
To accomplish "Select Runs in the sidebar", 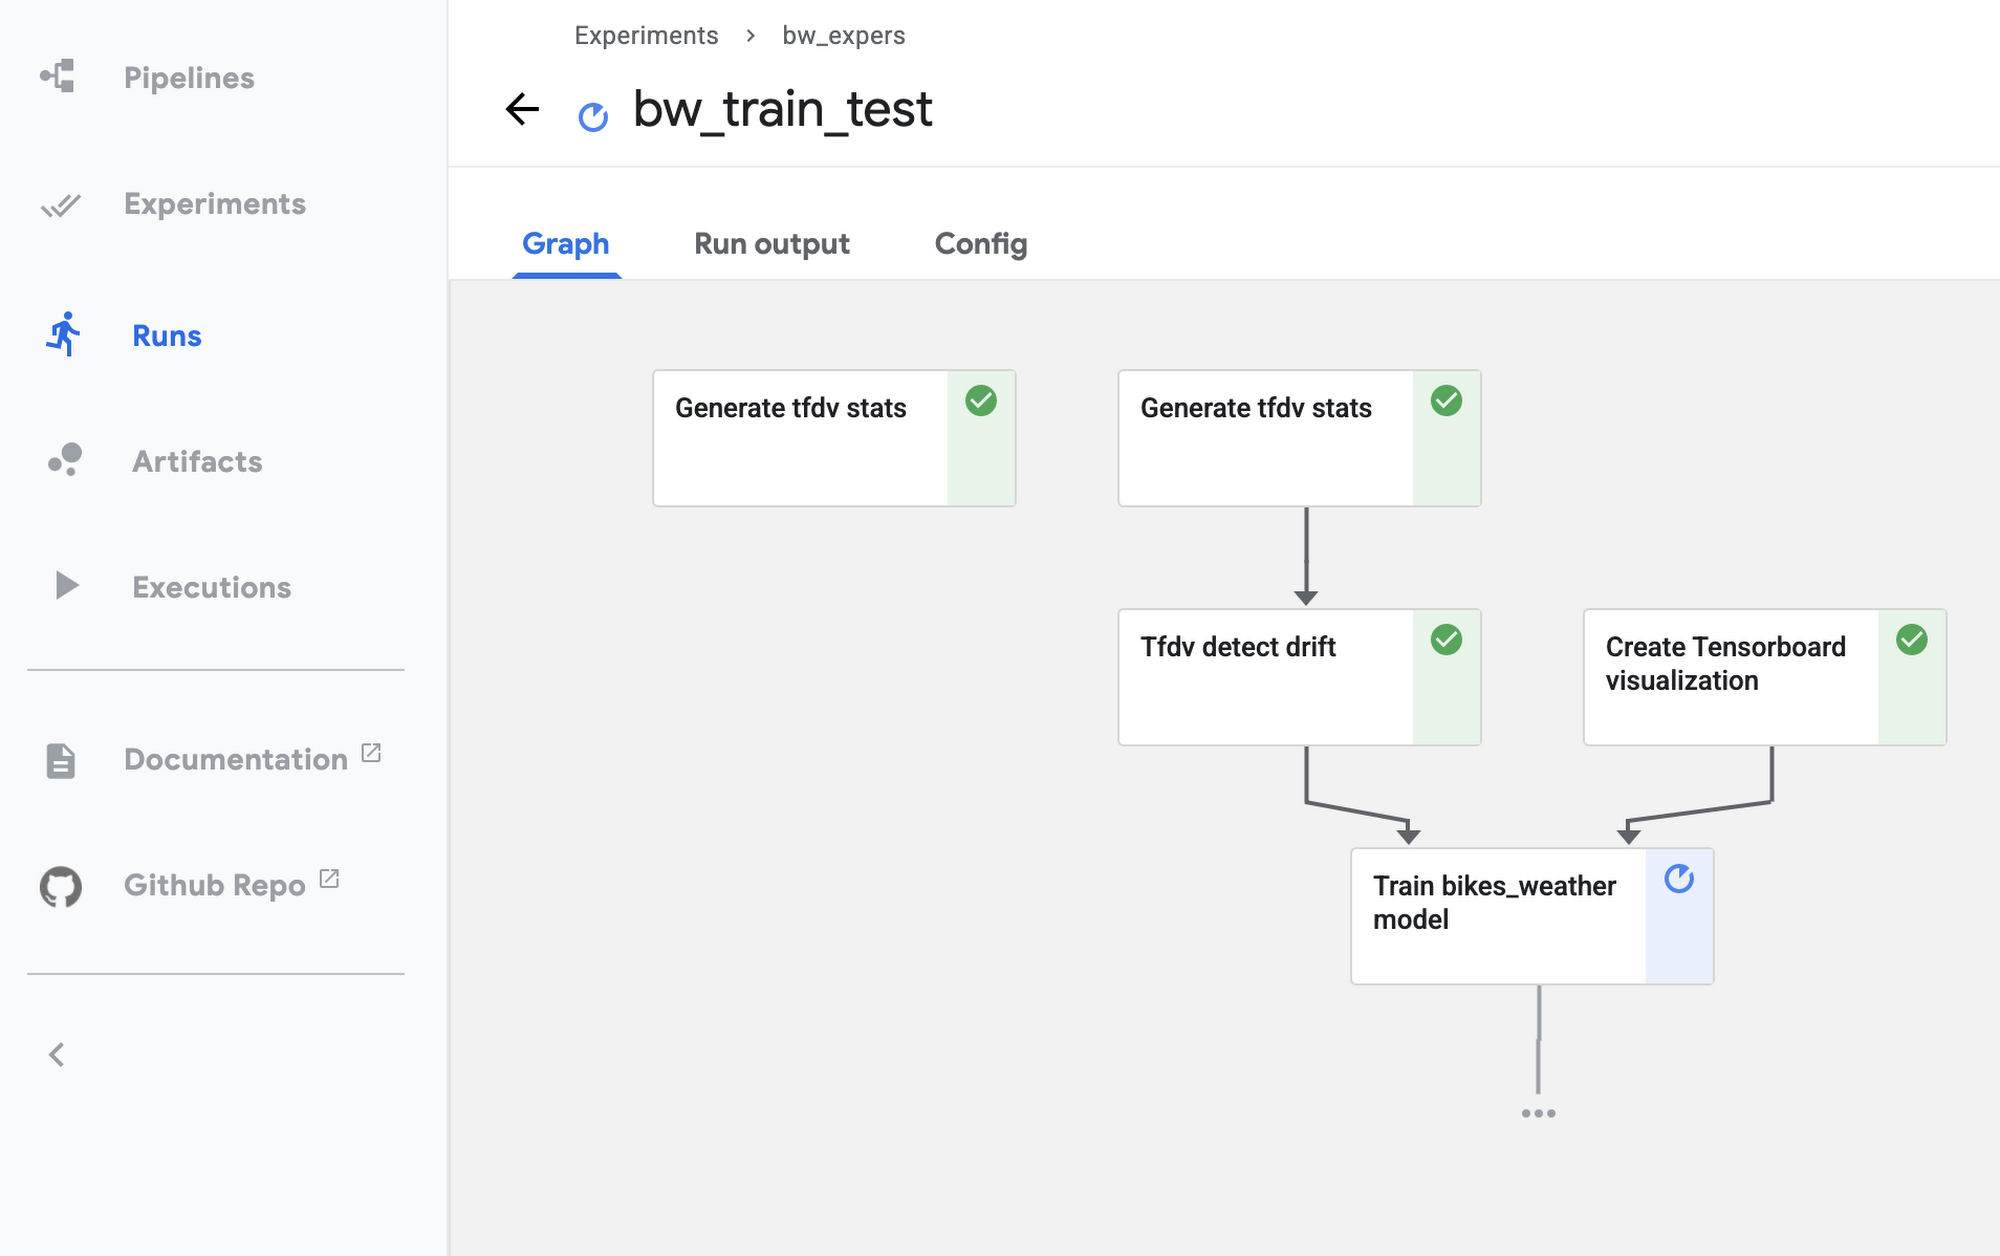I will tap(167, 336).
